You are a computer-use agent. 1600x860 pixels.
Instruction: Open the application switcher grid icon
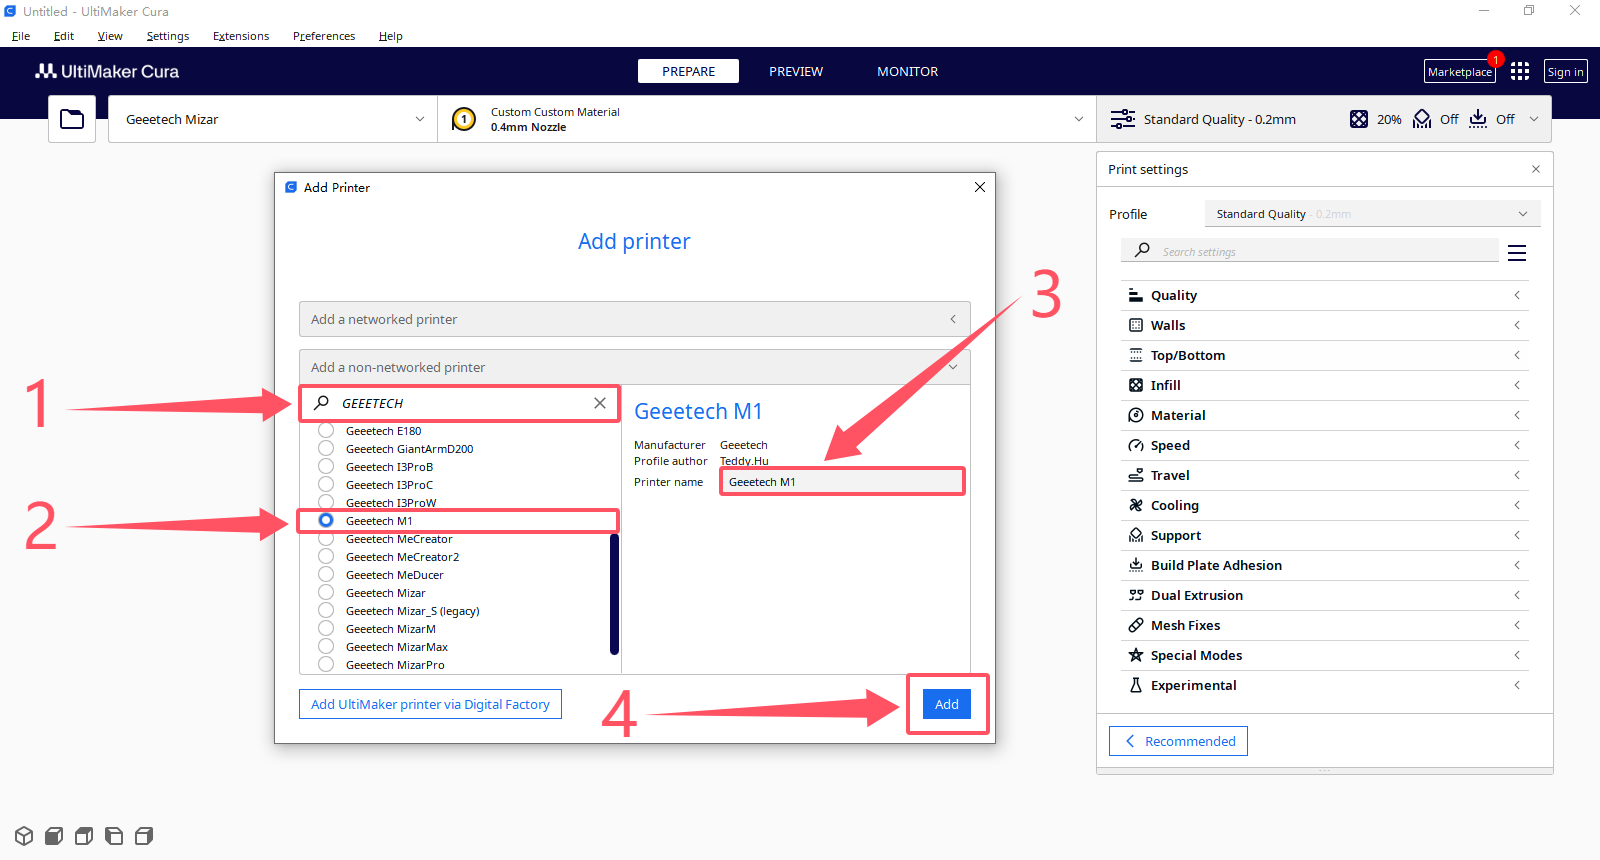tap(1520, 71)
